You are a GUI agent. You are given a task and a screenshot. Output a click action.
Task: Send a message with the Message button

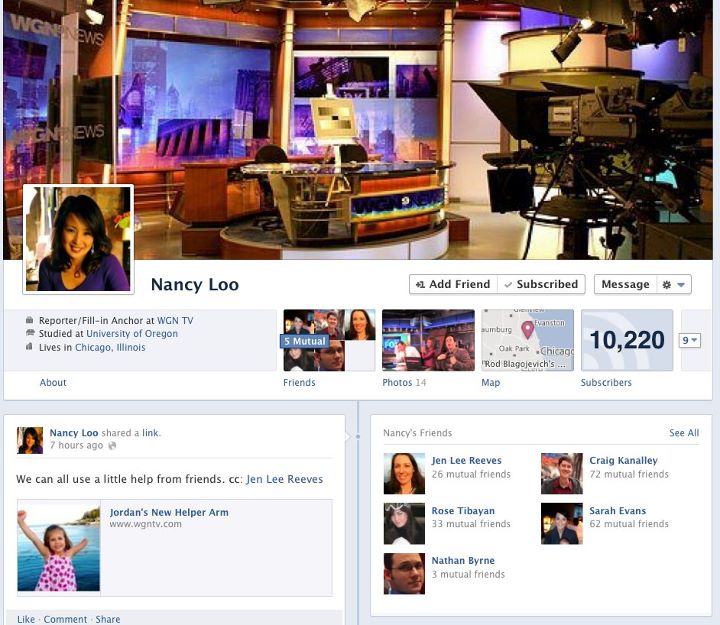coord(625,285)
